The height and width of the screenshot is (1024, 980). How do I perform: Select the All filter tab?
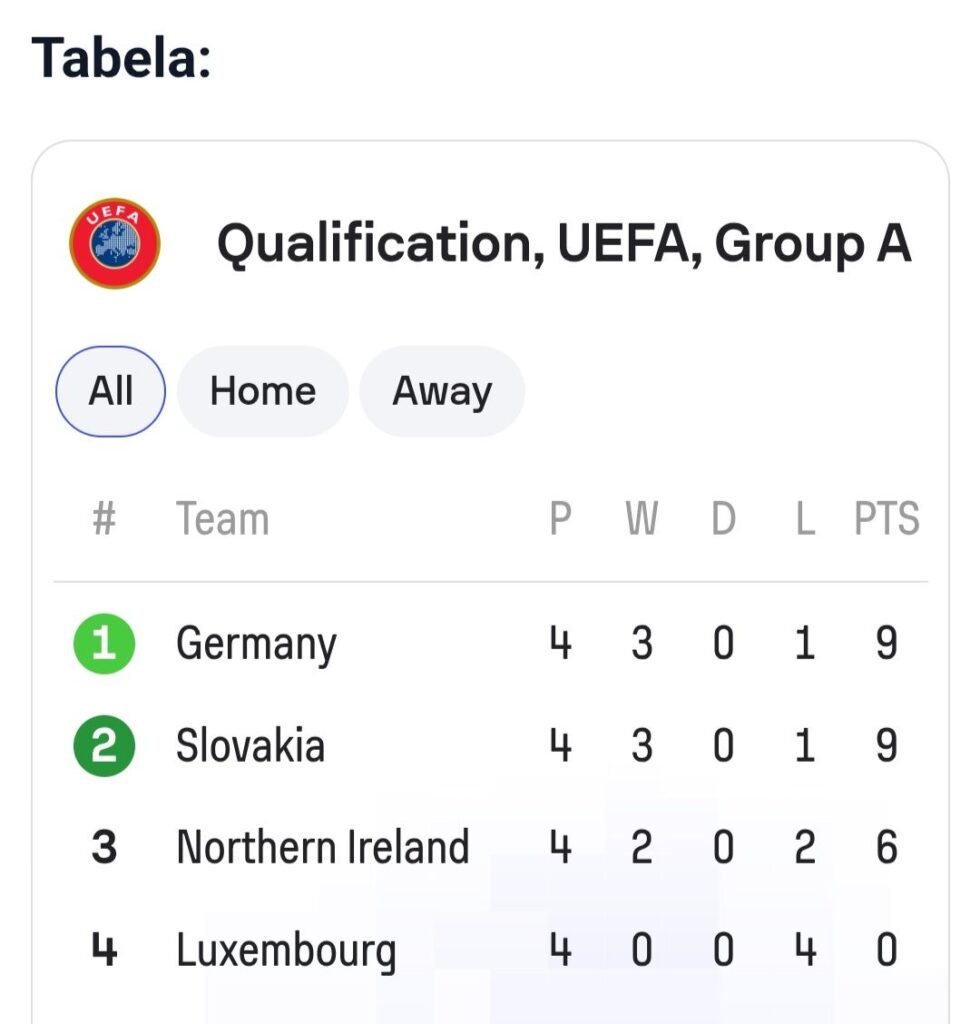tap(110, 391)
